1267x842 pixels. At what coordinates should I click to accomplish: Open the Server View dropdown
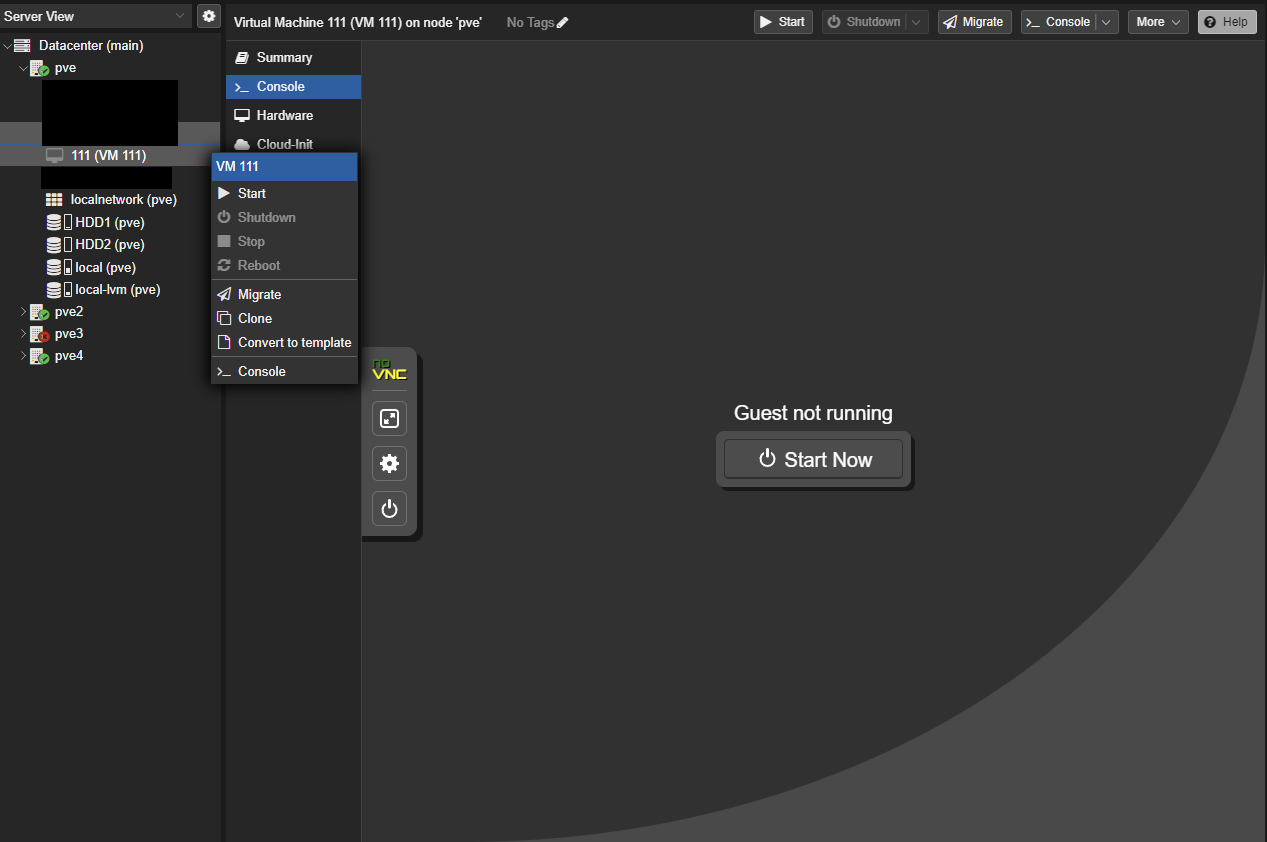click(x=180, y=16)
